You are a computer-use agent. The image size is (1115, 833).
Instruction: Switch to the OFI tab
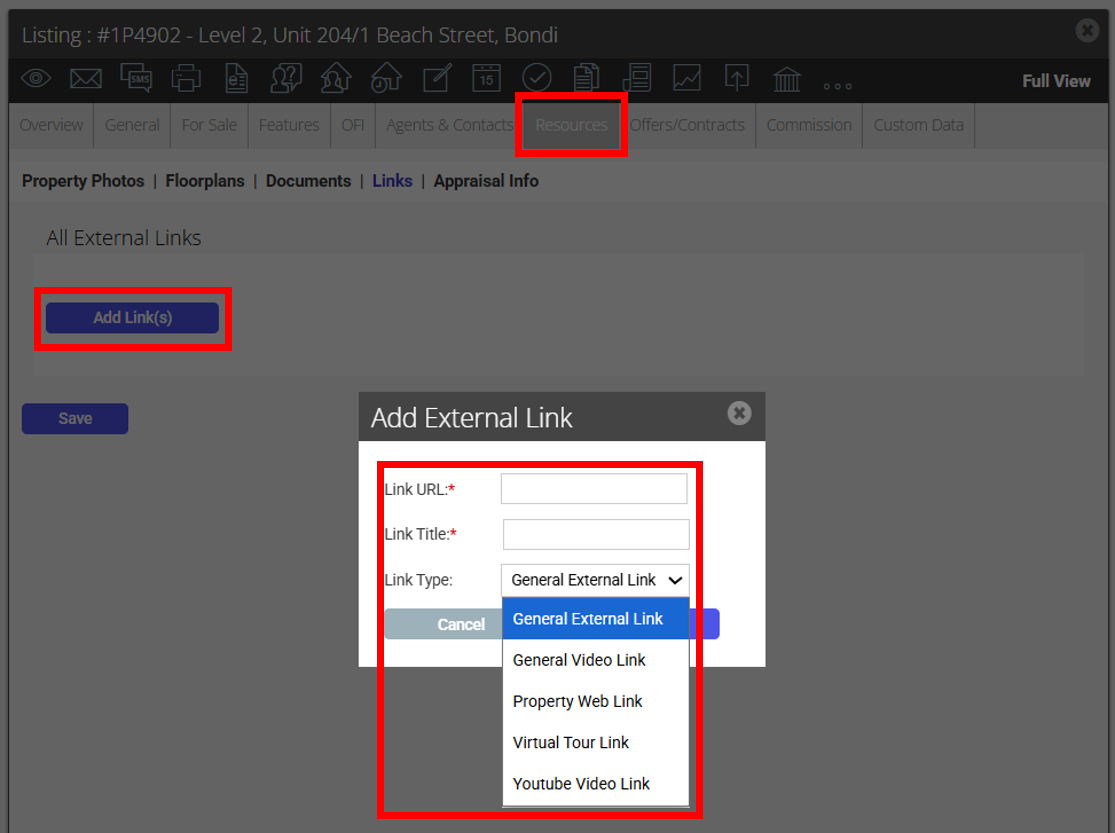click(353, 125)
